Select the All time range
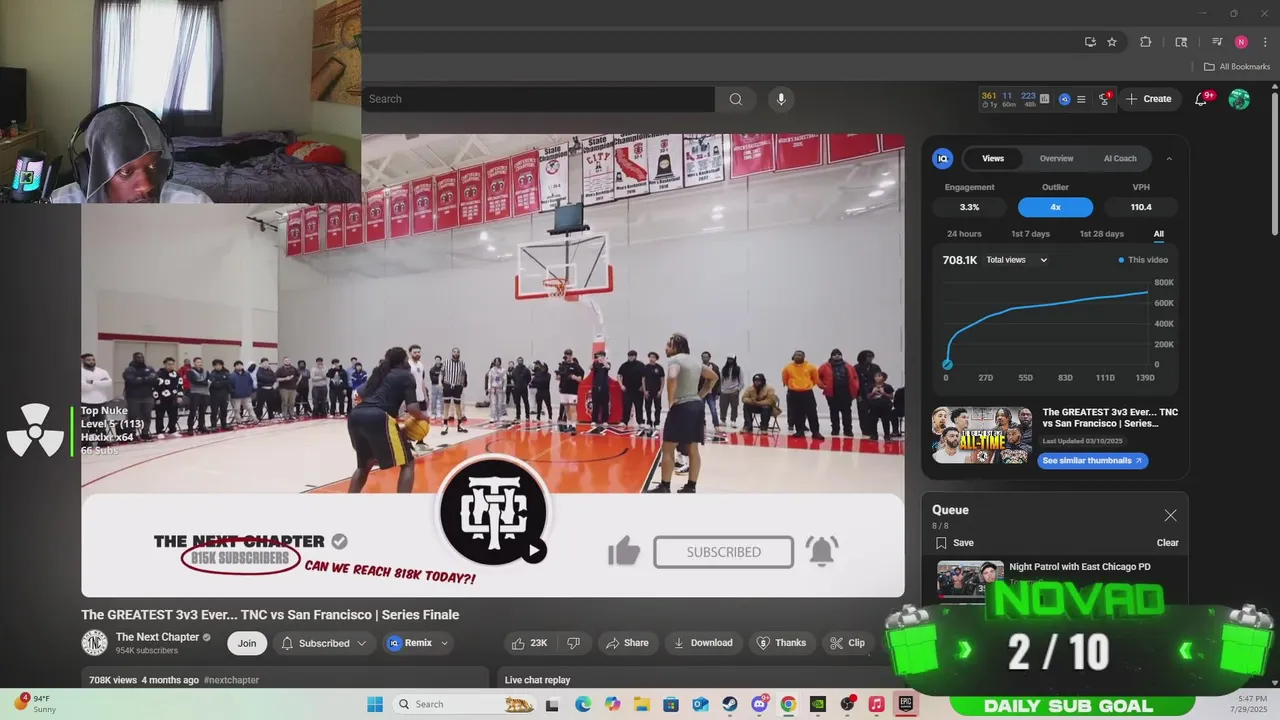Viewport: 1280px width, 720px height. pos(1159,234)
